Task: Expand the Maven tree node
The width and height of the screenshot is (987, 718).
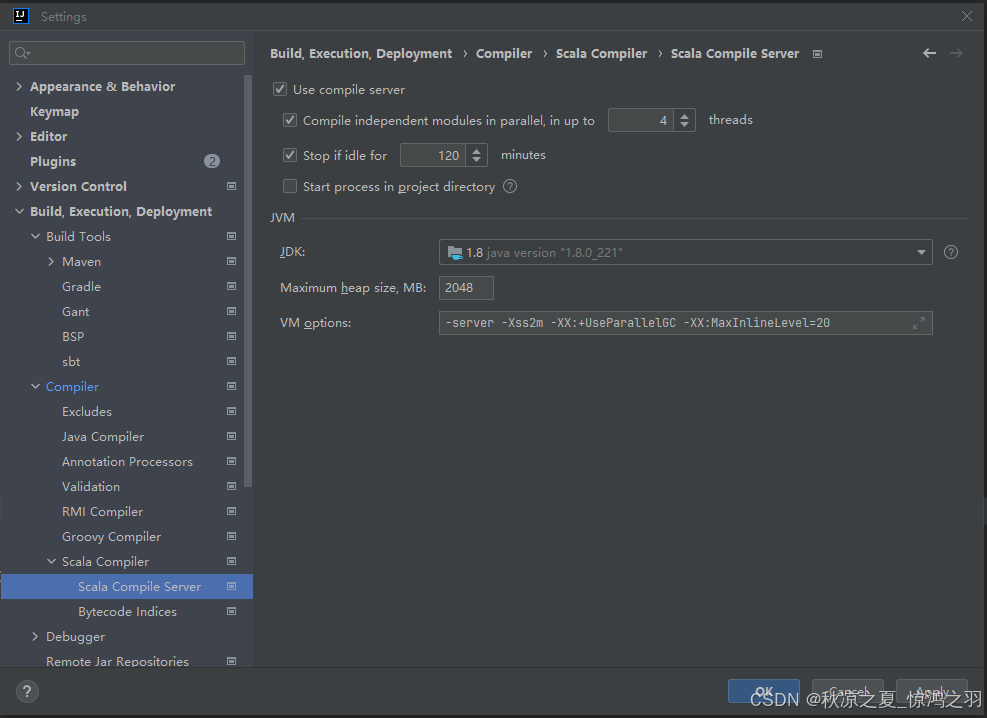Action: point(52,261)
